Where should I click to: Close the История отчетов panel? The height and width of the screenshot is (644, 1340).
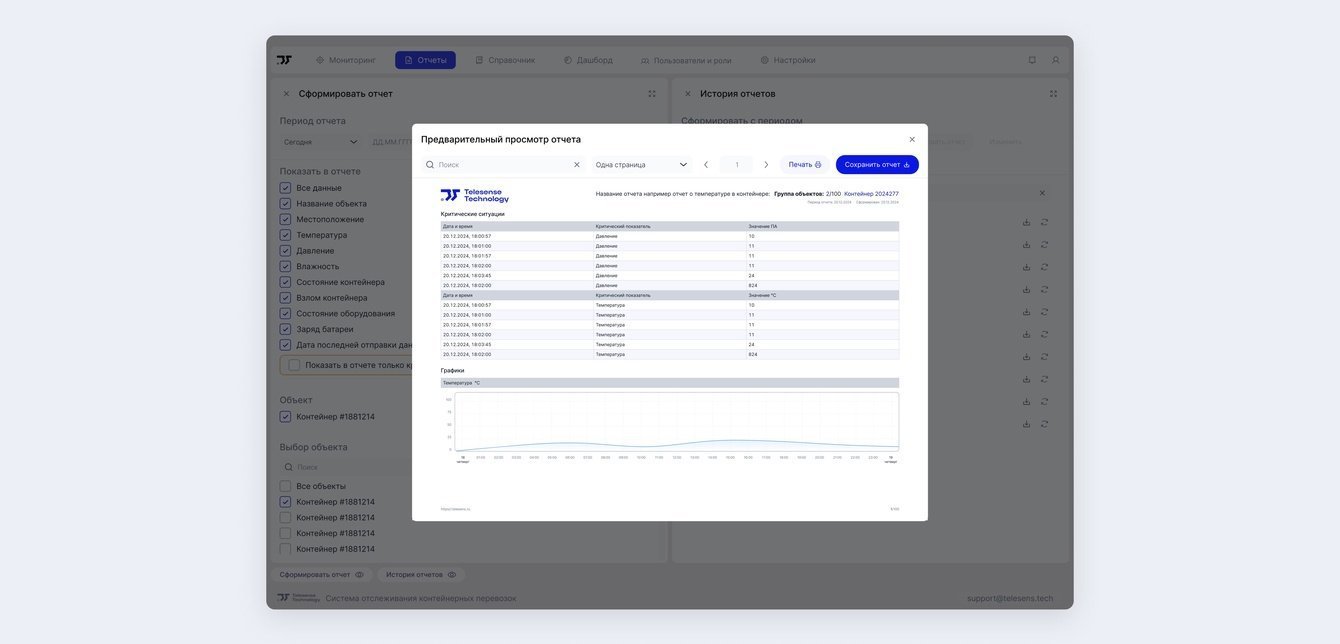(688, 94)
